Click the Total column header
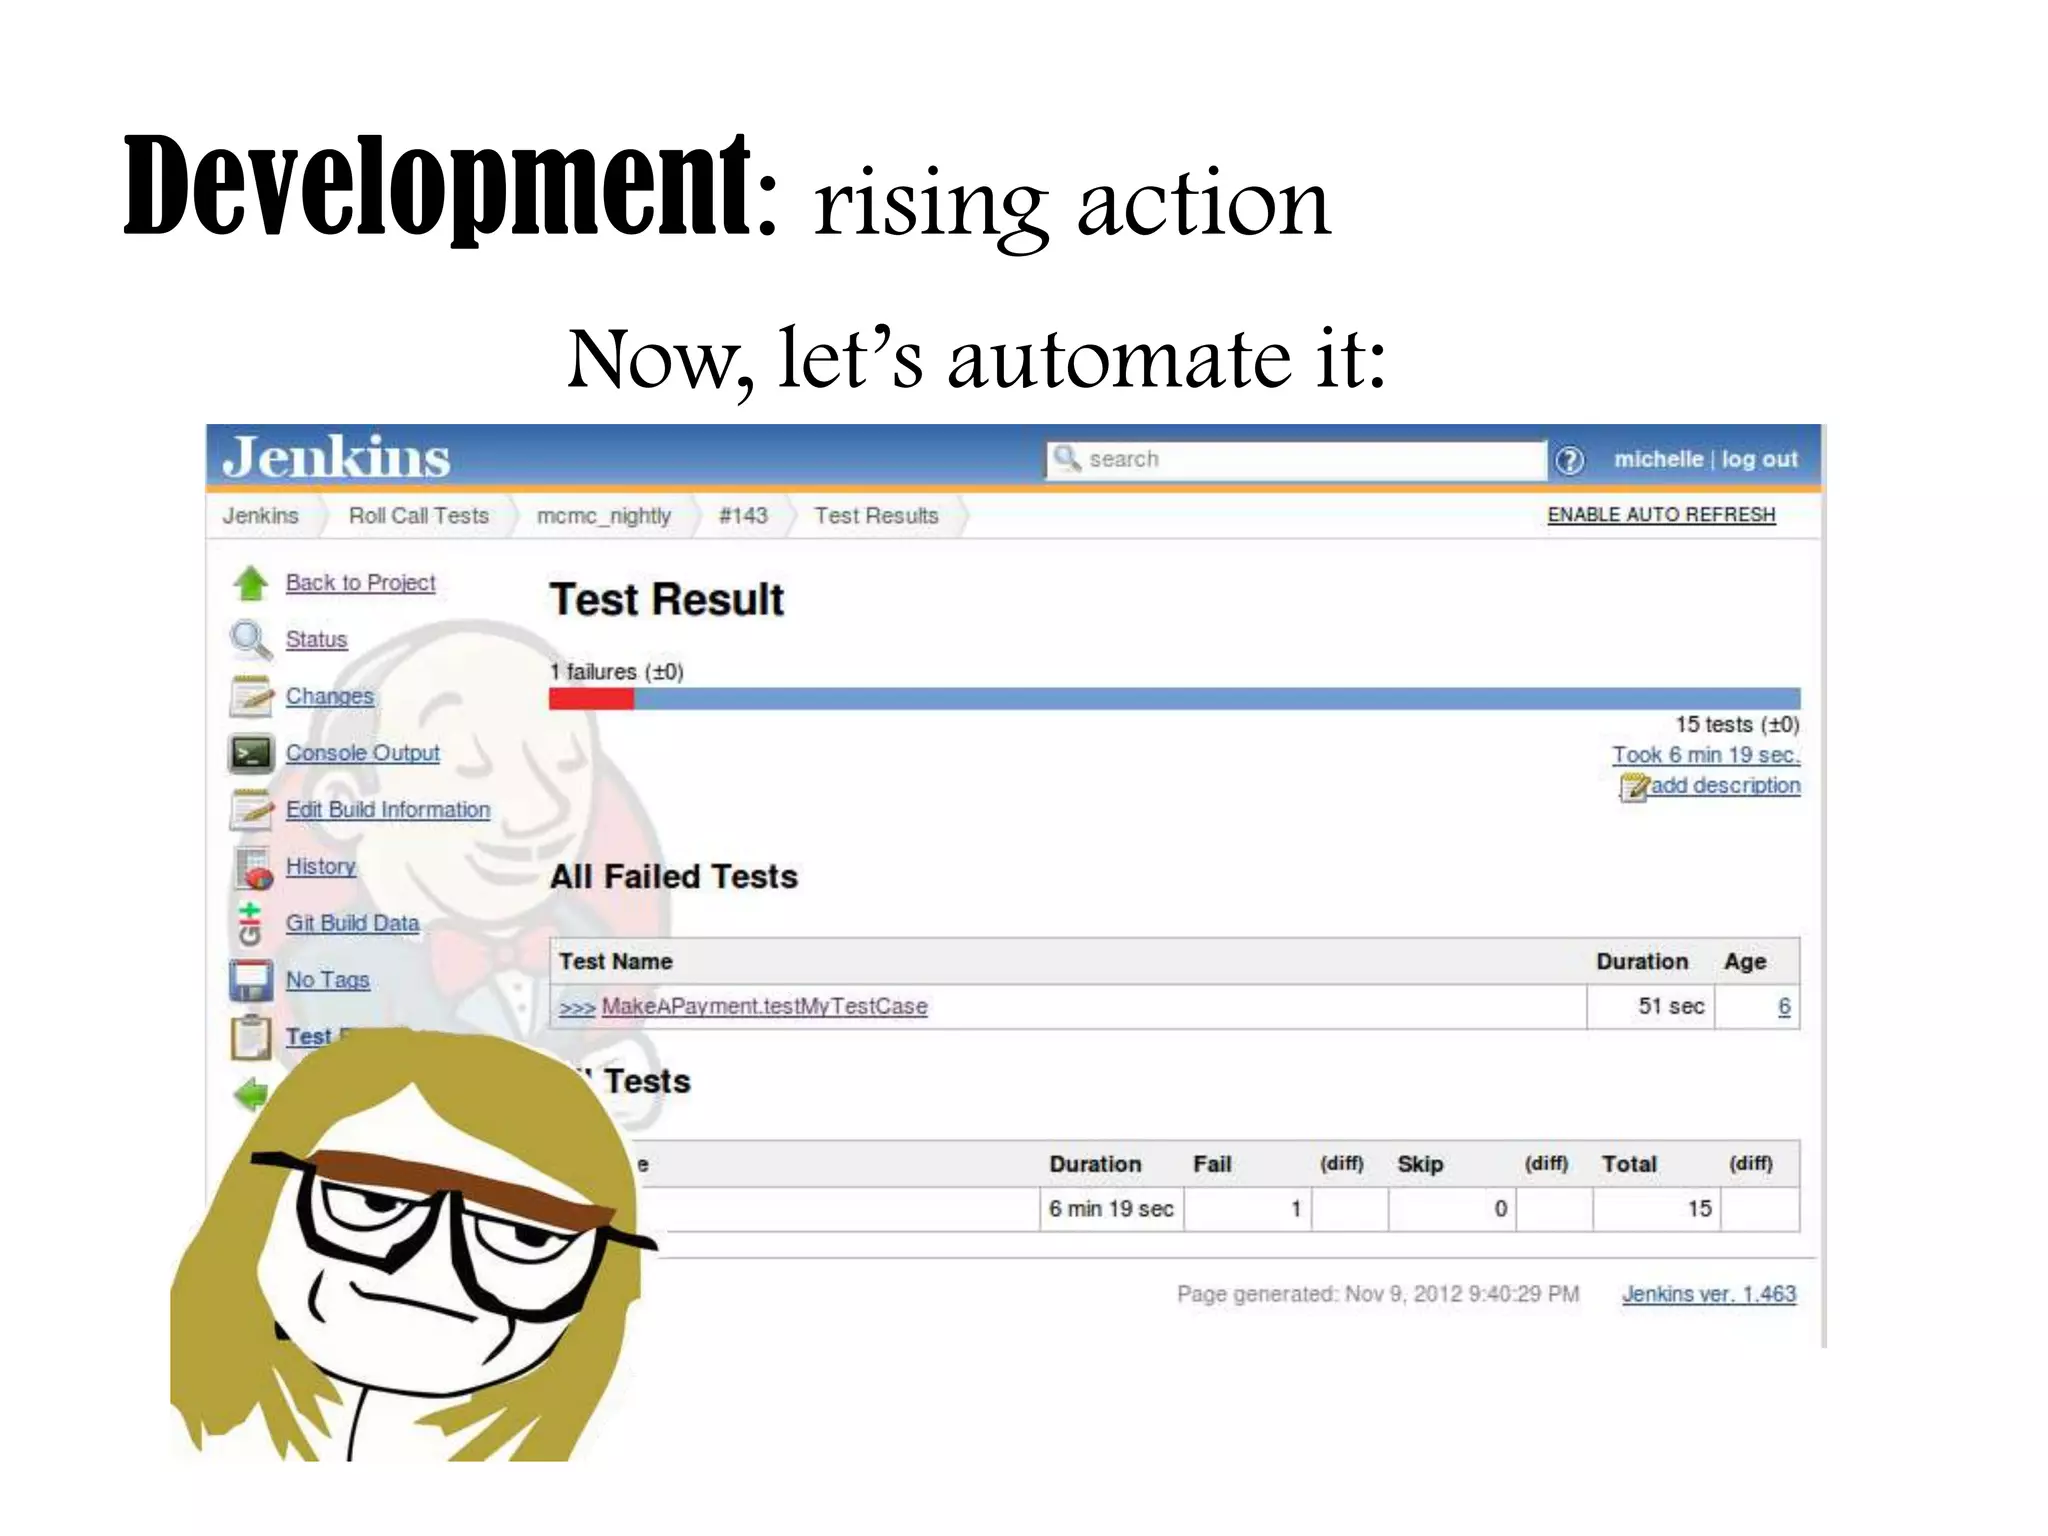Viewport: 2048px width, 1536px height. point(1629,1165)
